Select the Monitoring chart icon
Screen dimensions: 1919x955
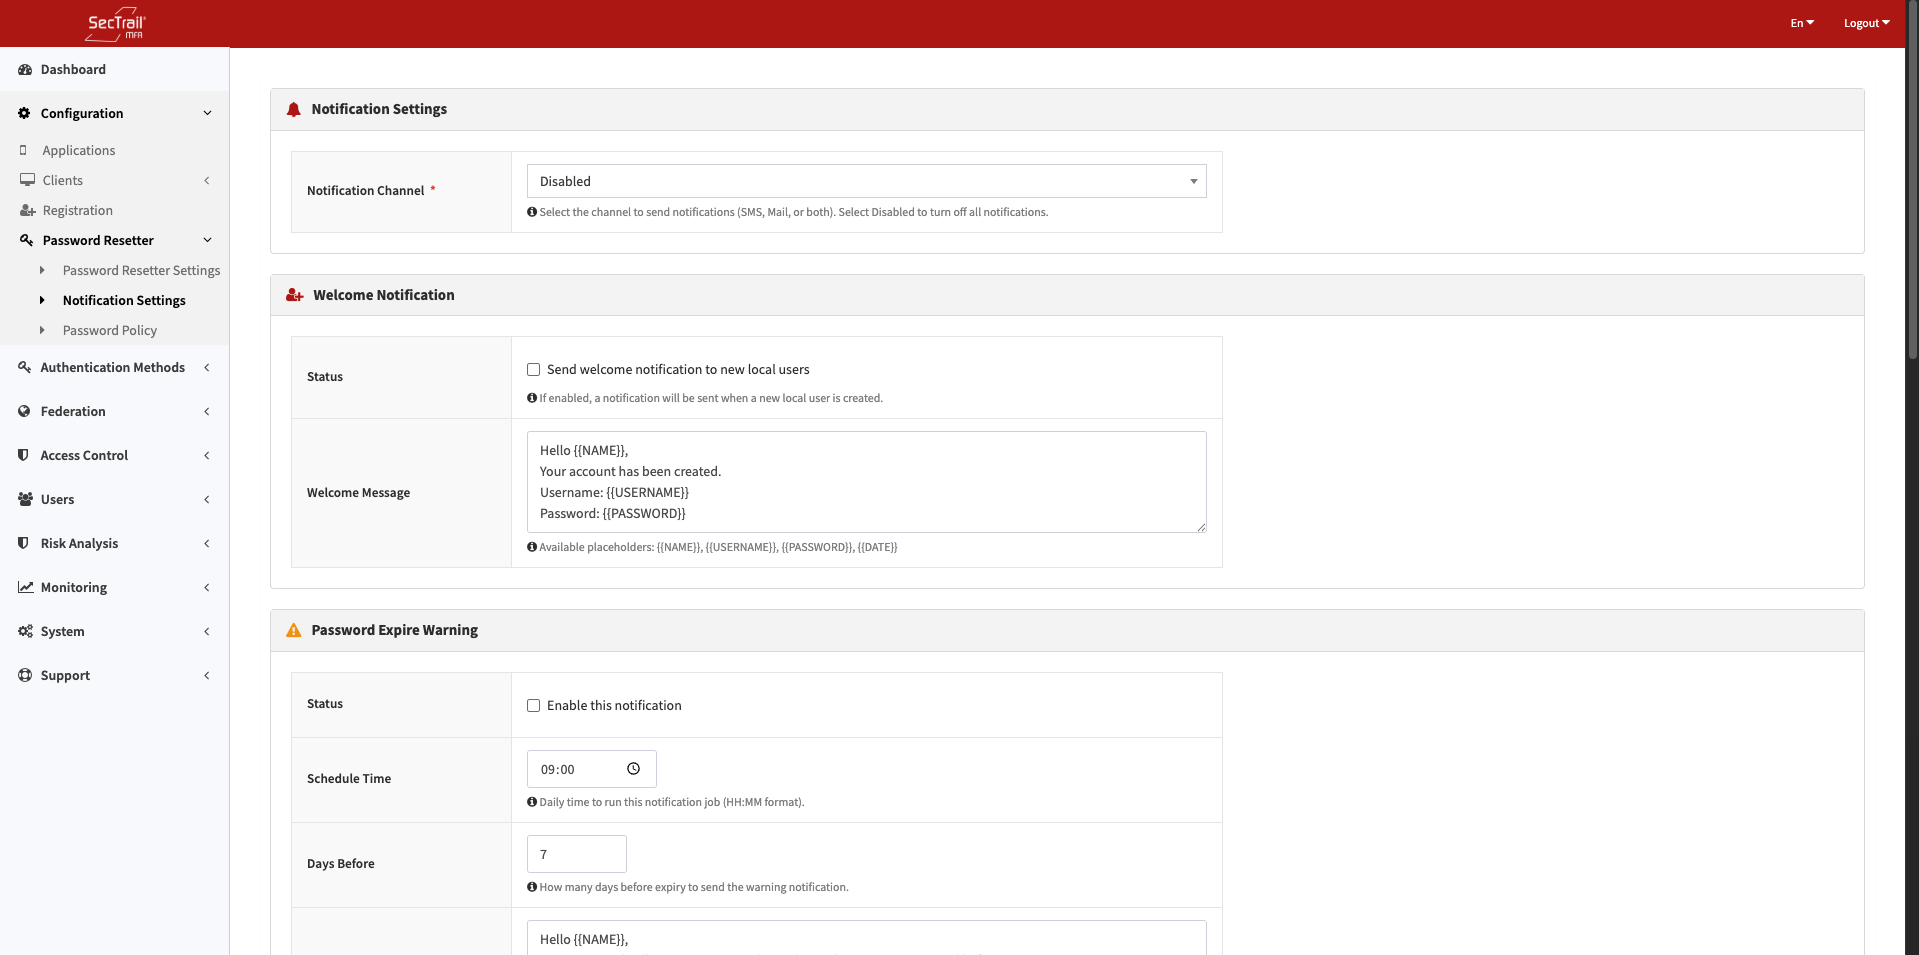click(x=24, y=587)
